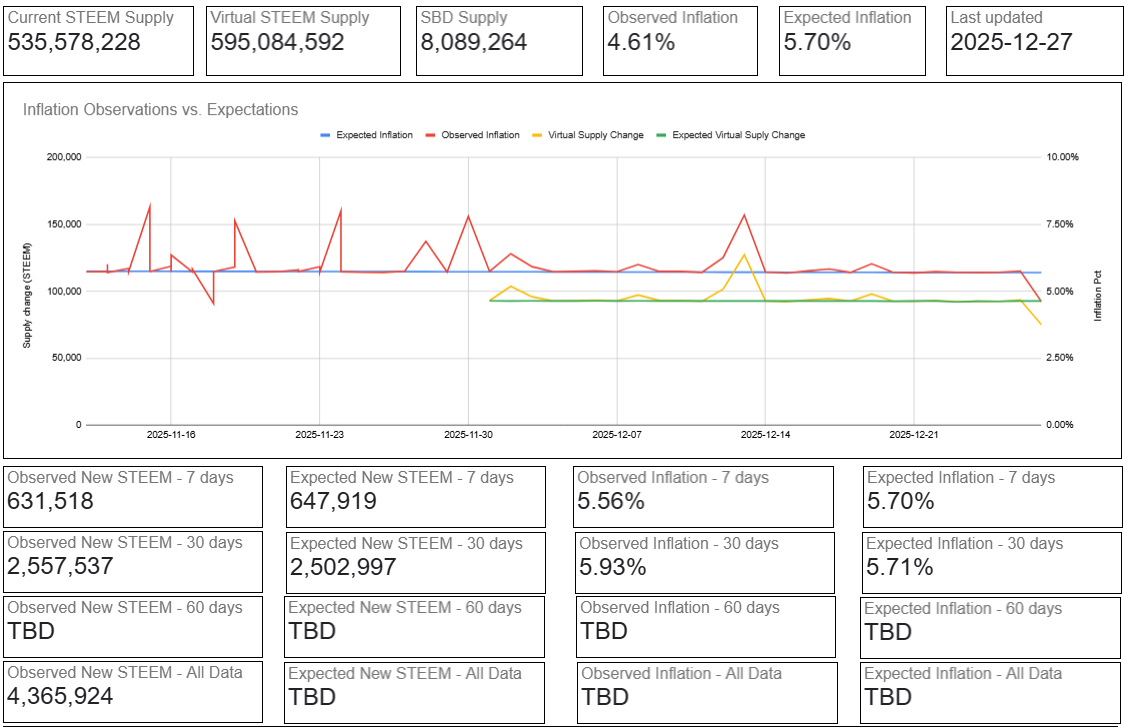Select the Current STEEM Supply card
The height and width of the screenshot is (727, 1125).
98,41
